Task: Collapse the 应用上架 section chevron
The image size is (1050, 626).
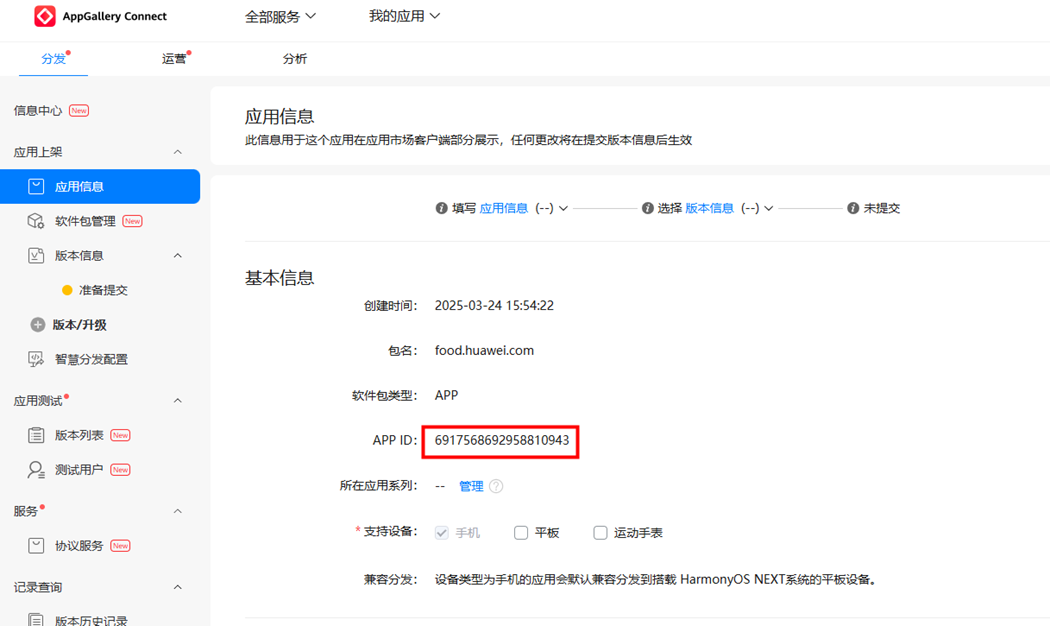Action: [x=177, y=152]
